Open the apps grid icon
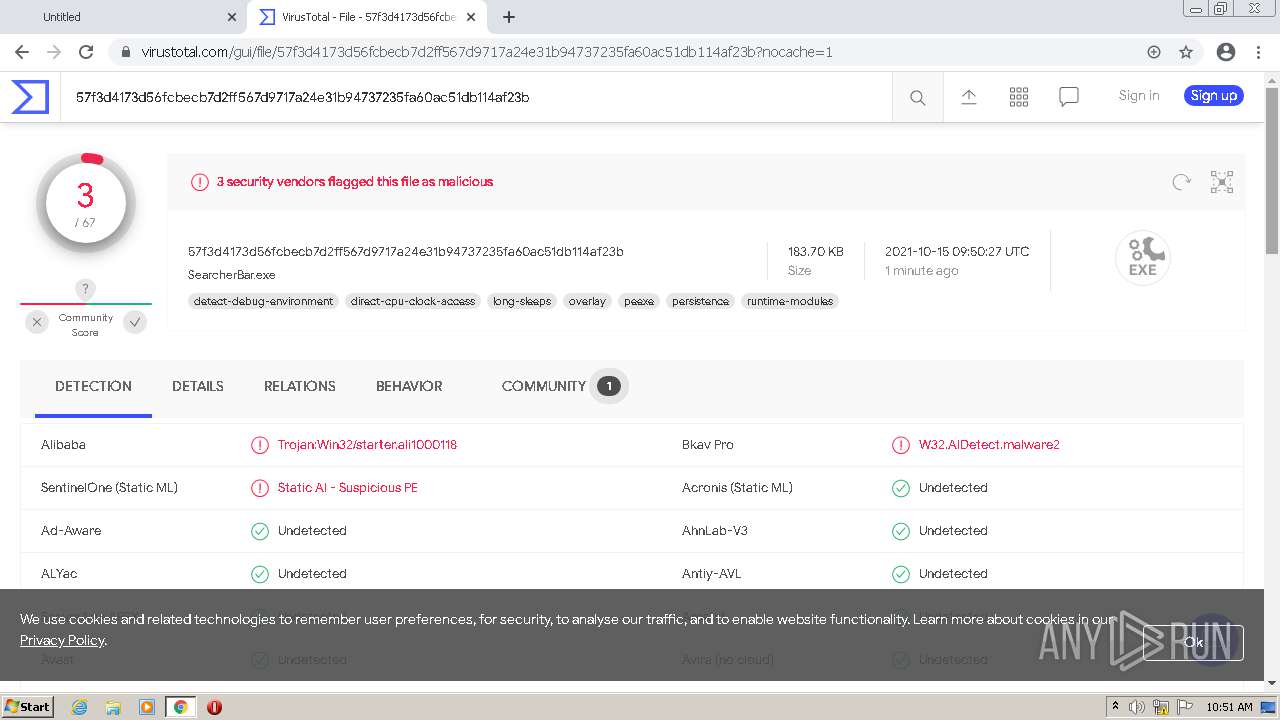The image size is (1280, 720). pos(1018,97)
